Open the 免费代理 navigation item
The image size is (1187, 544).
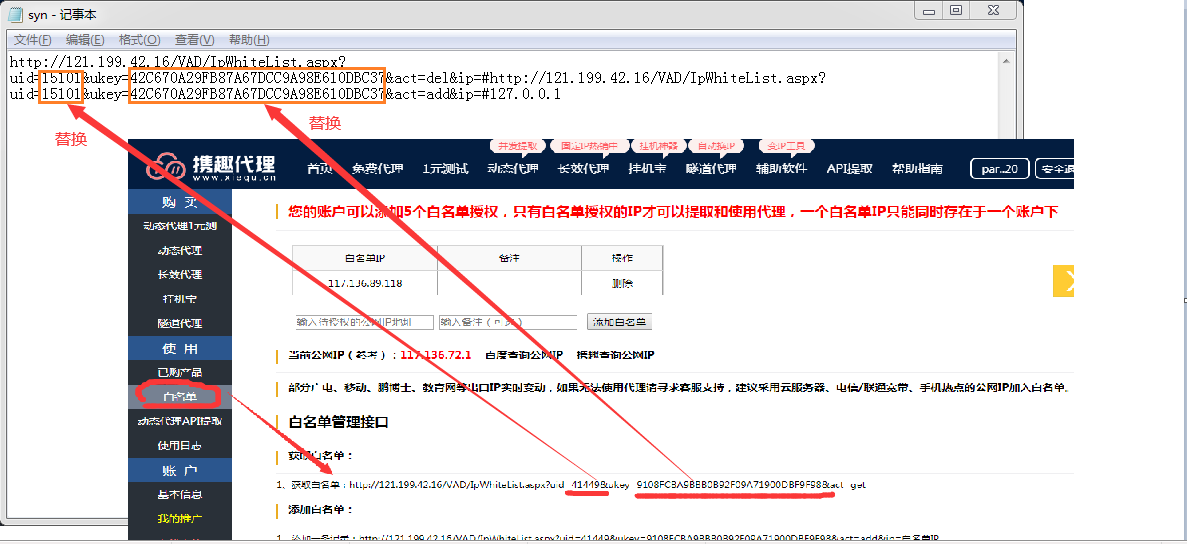coord(378,169)
